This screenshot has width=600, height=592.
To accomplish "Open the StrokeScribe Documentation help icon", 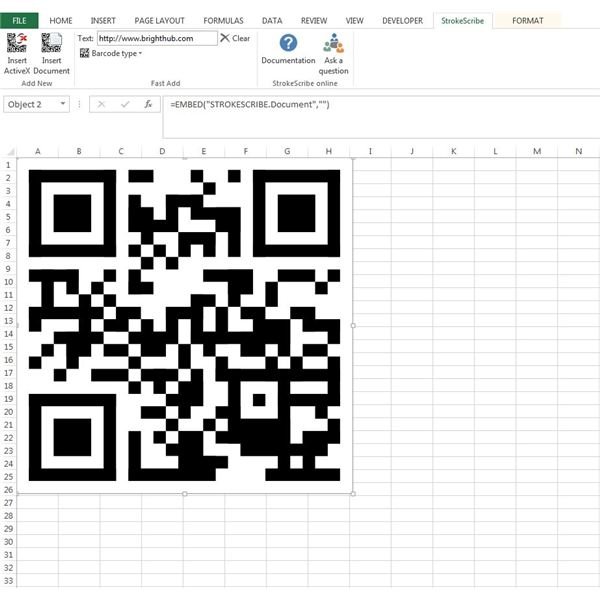I will pyautogui.click(x=288, y=42).
